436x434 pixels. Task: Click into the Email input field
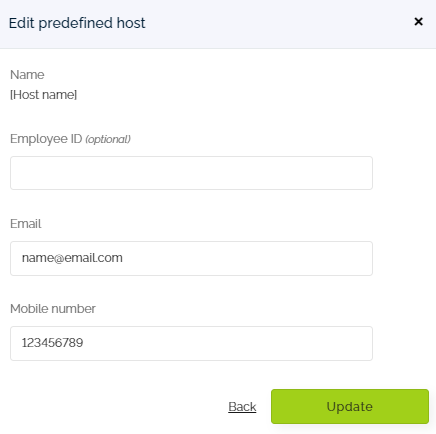point(191,258)
